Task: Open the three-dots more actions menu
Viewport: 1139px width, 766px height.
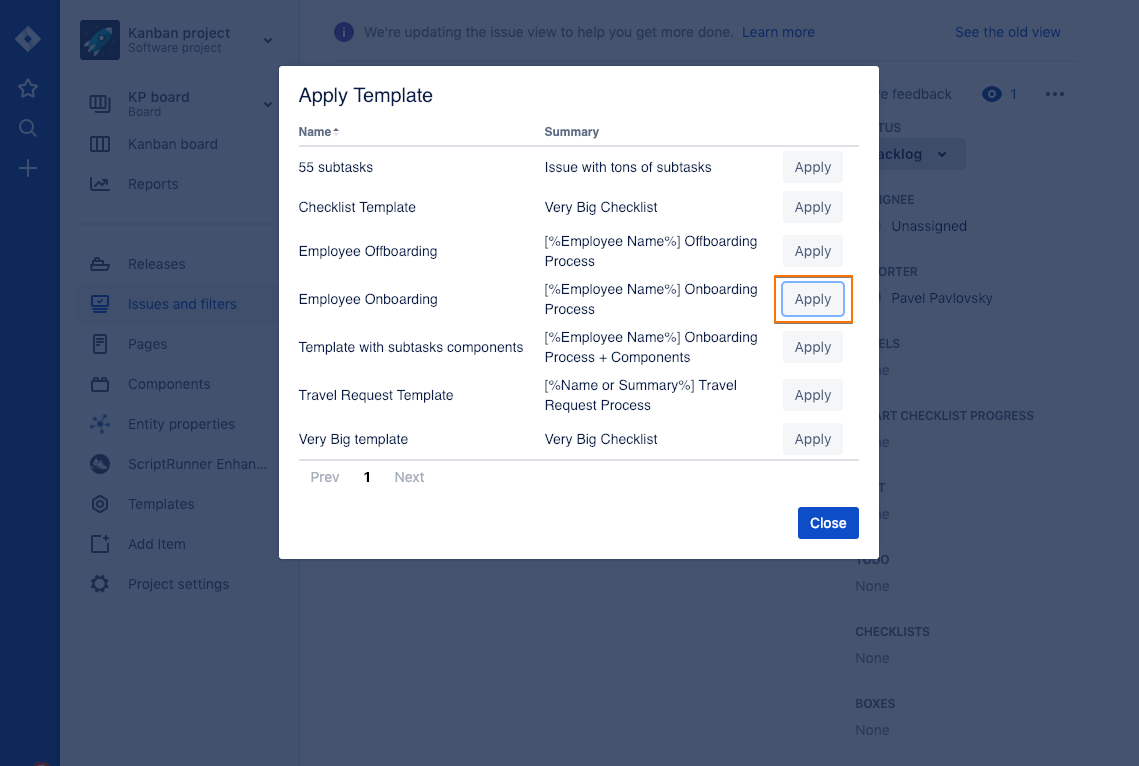Action: (1054, 94)
